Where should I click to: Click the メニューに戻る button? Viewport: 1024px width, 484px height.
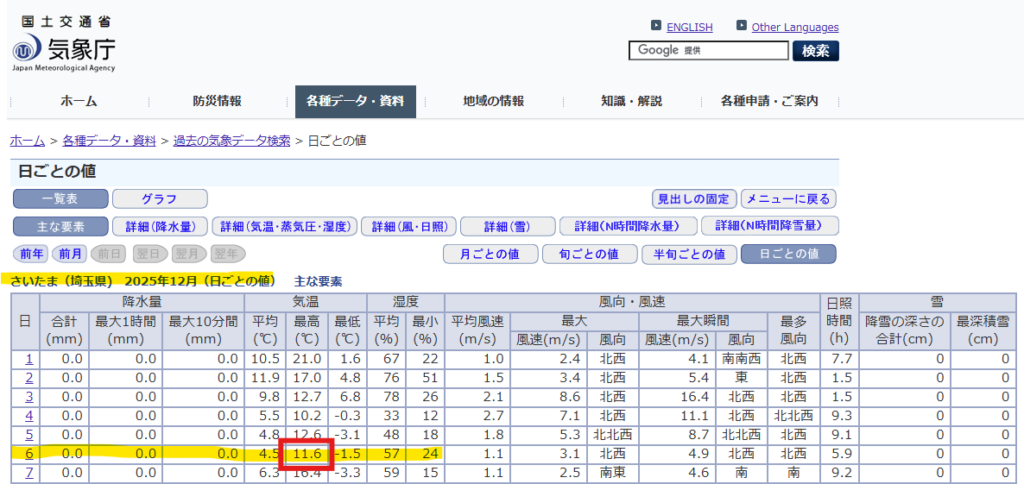(789, 199)
